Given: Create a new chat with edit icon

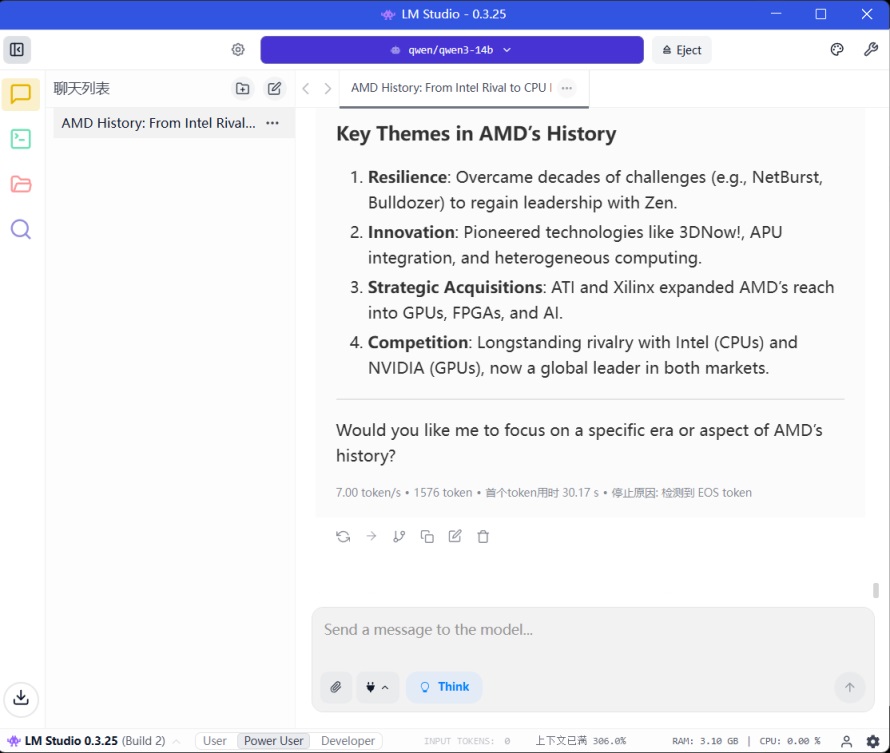Looking at the screenshot, I should pyautogui.click(x=274, y=88).
